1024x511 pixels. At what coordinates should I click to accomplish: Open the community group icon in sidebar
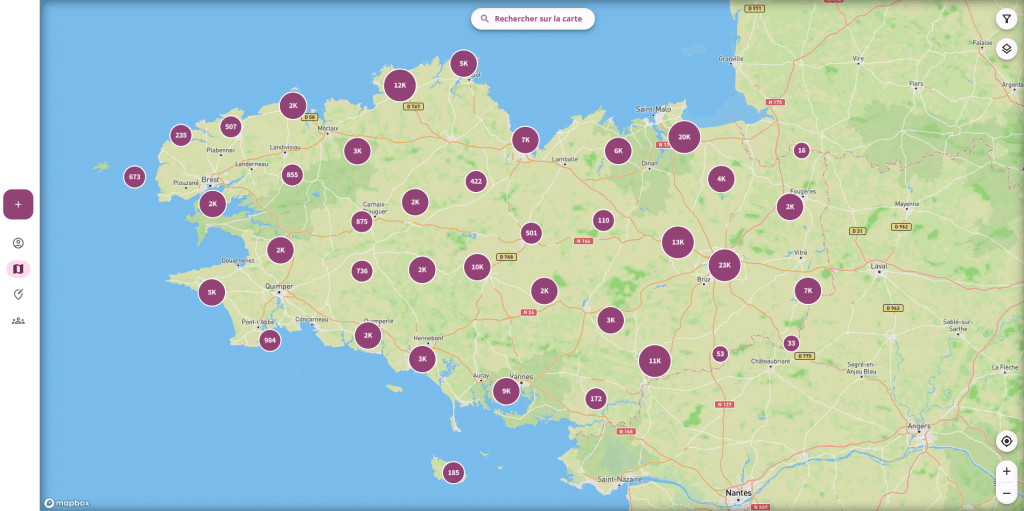click(x=18, y=320)
